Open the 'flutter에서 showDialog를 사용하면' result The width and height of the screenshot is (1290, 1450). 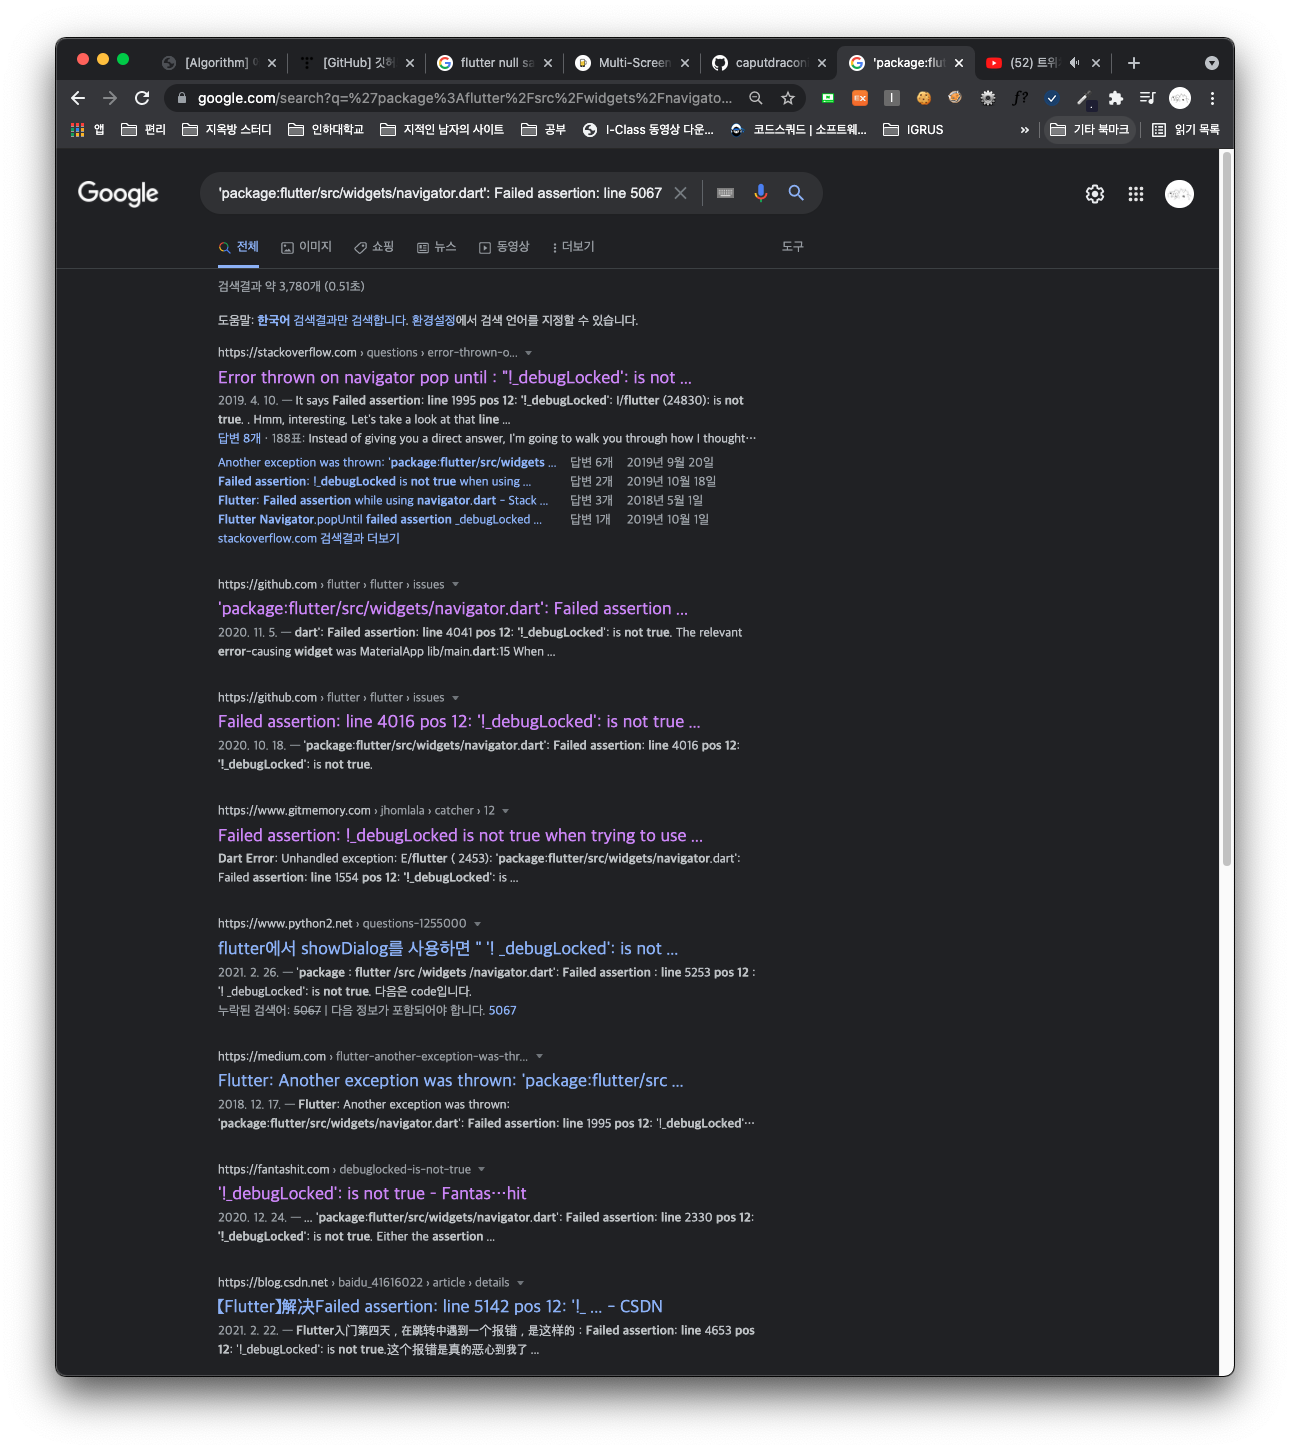coord(448,949)
